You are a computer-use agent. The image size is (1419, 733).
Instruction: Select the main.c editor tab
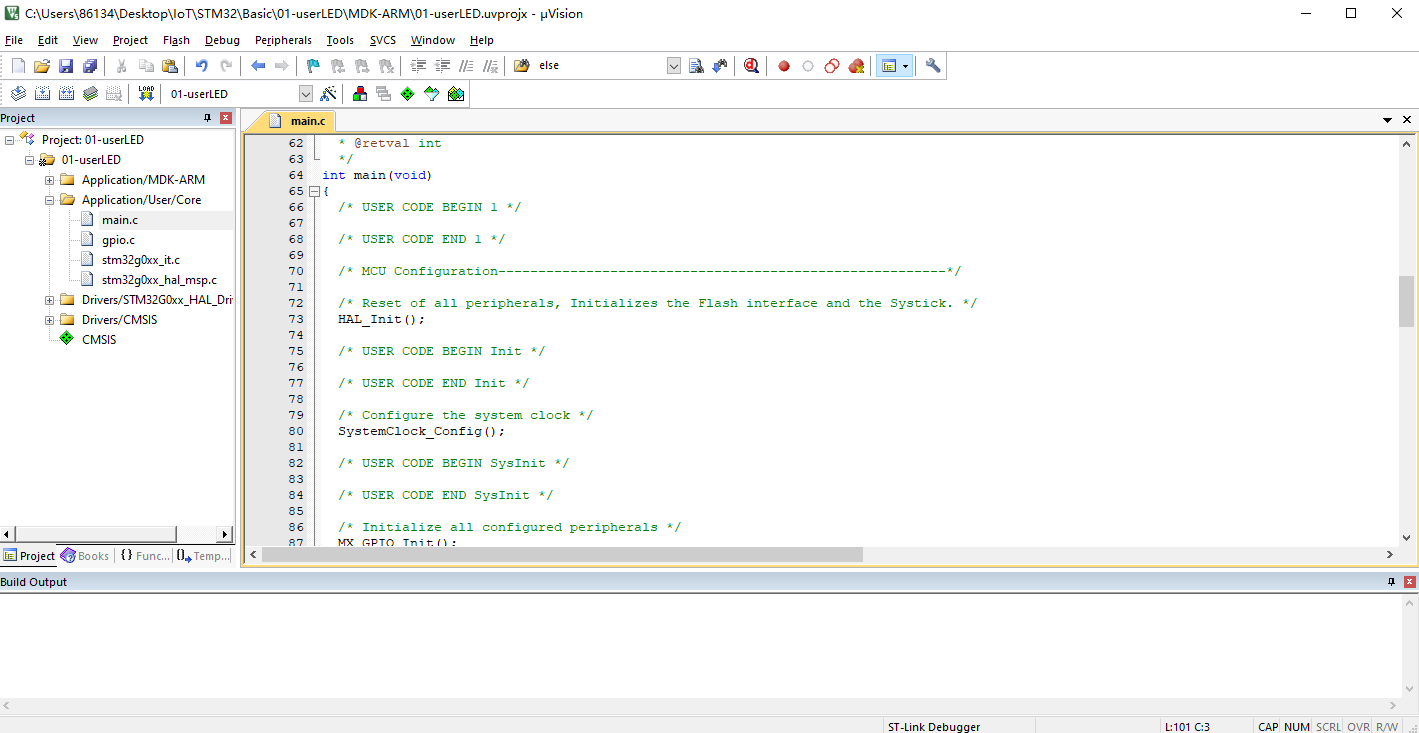click(x=298, y=121)
